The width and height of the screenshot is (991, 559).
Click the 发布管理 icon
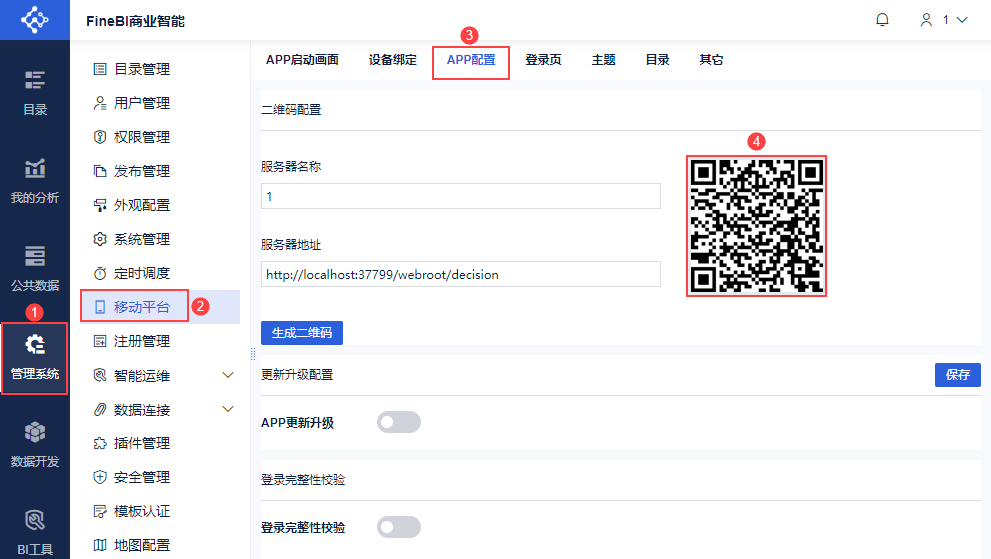(100, 171)
